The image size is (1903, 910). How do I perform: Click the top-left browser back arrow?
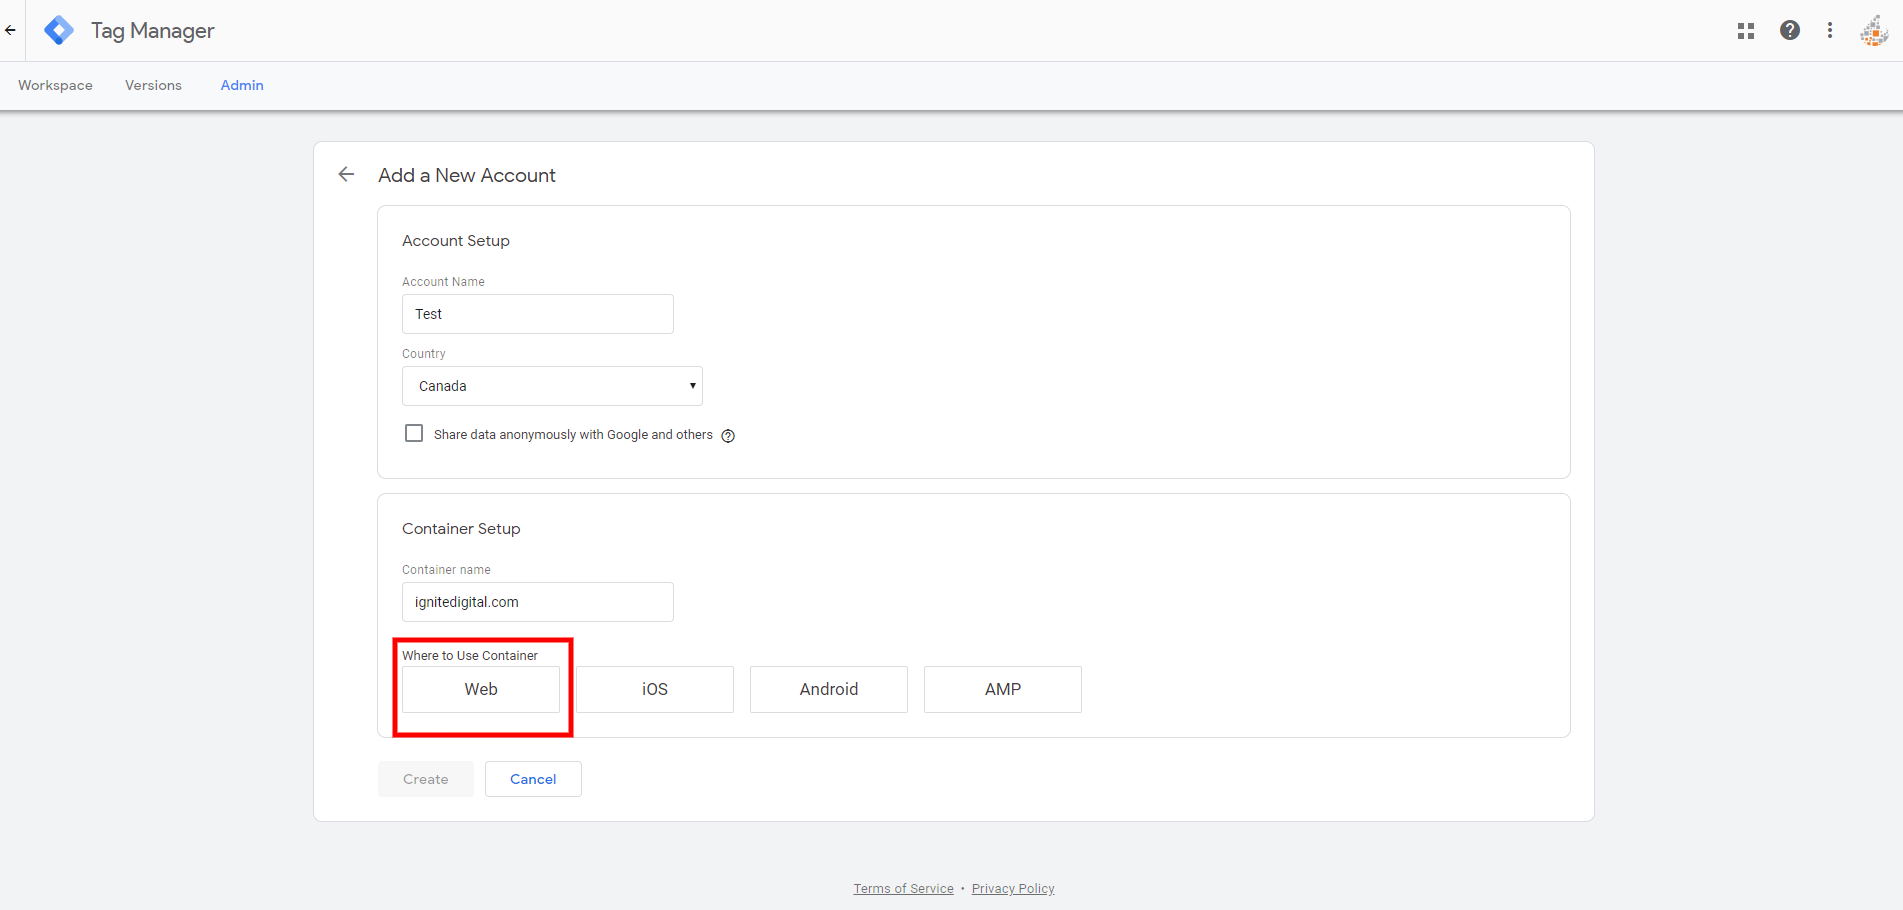(x=10, y=31)
